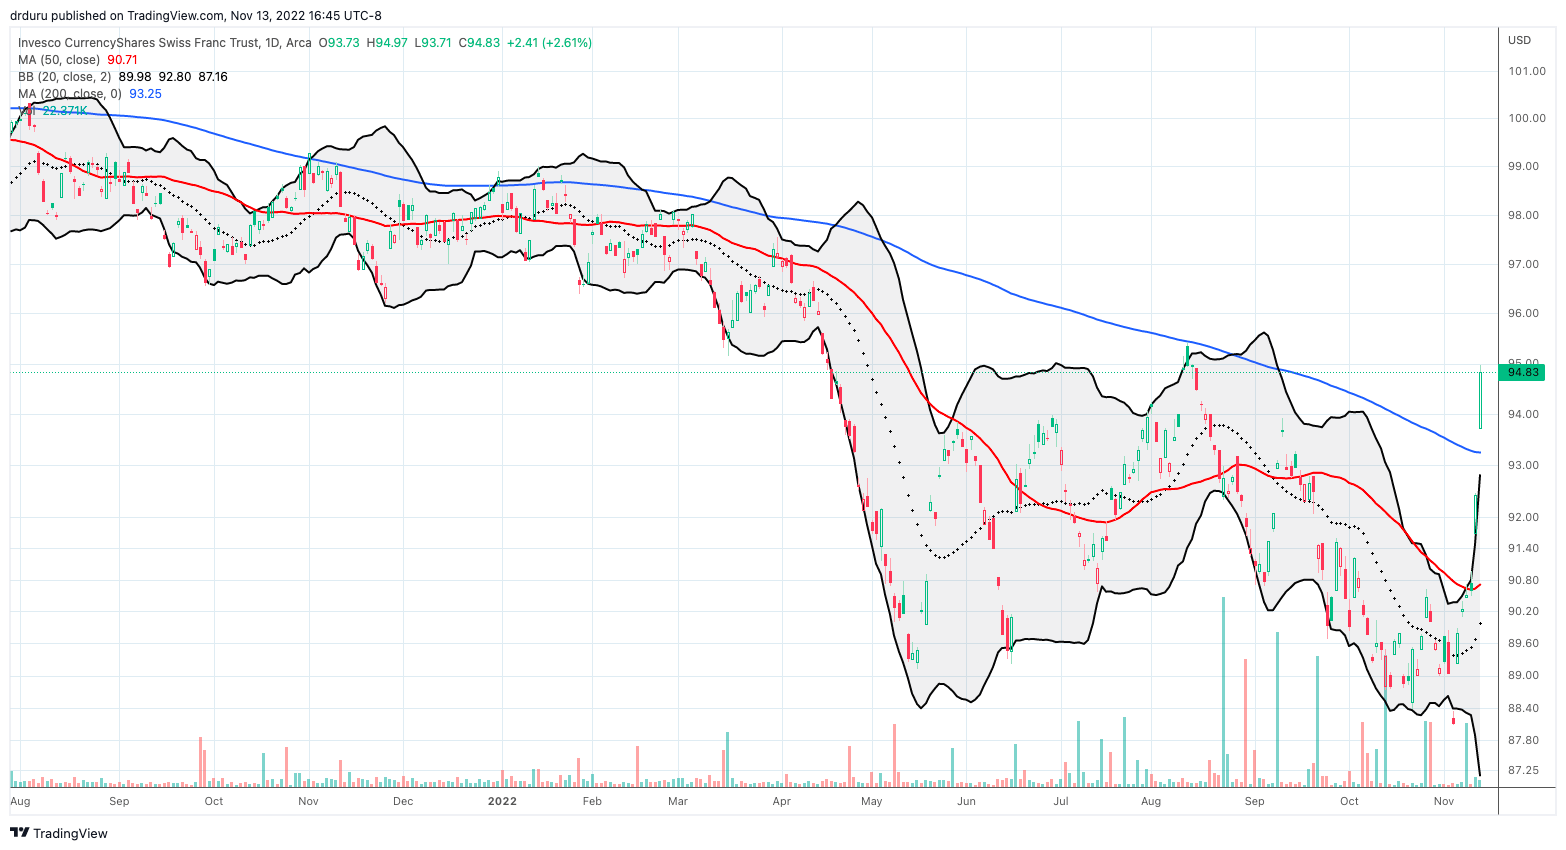The height and width of the screenshot is (850, 1566).
Task: Click the 89.00 price axis label
Action: coord(1523,675)
